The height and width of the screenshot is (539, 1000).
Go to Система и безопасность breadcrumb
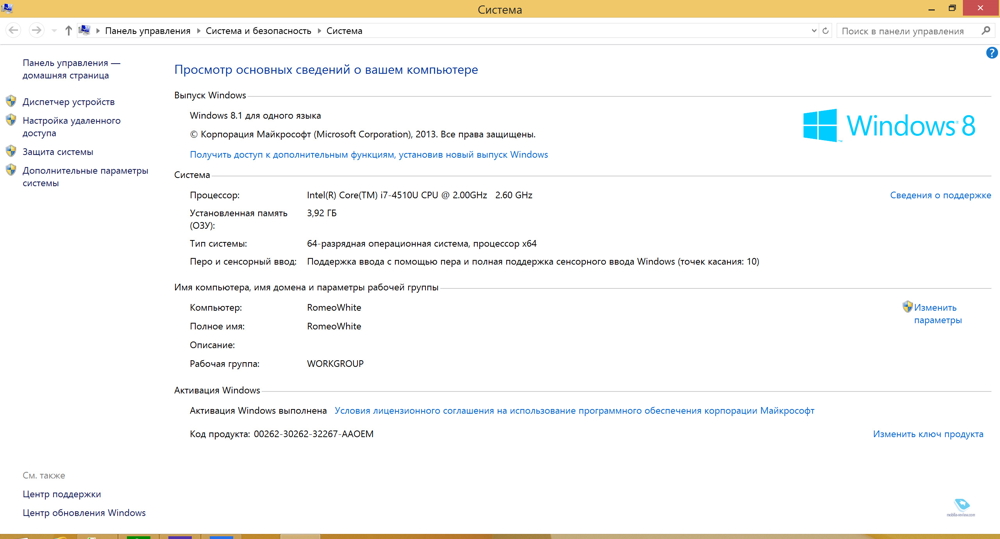[258, 31]
